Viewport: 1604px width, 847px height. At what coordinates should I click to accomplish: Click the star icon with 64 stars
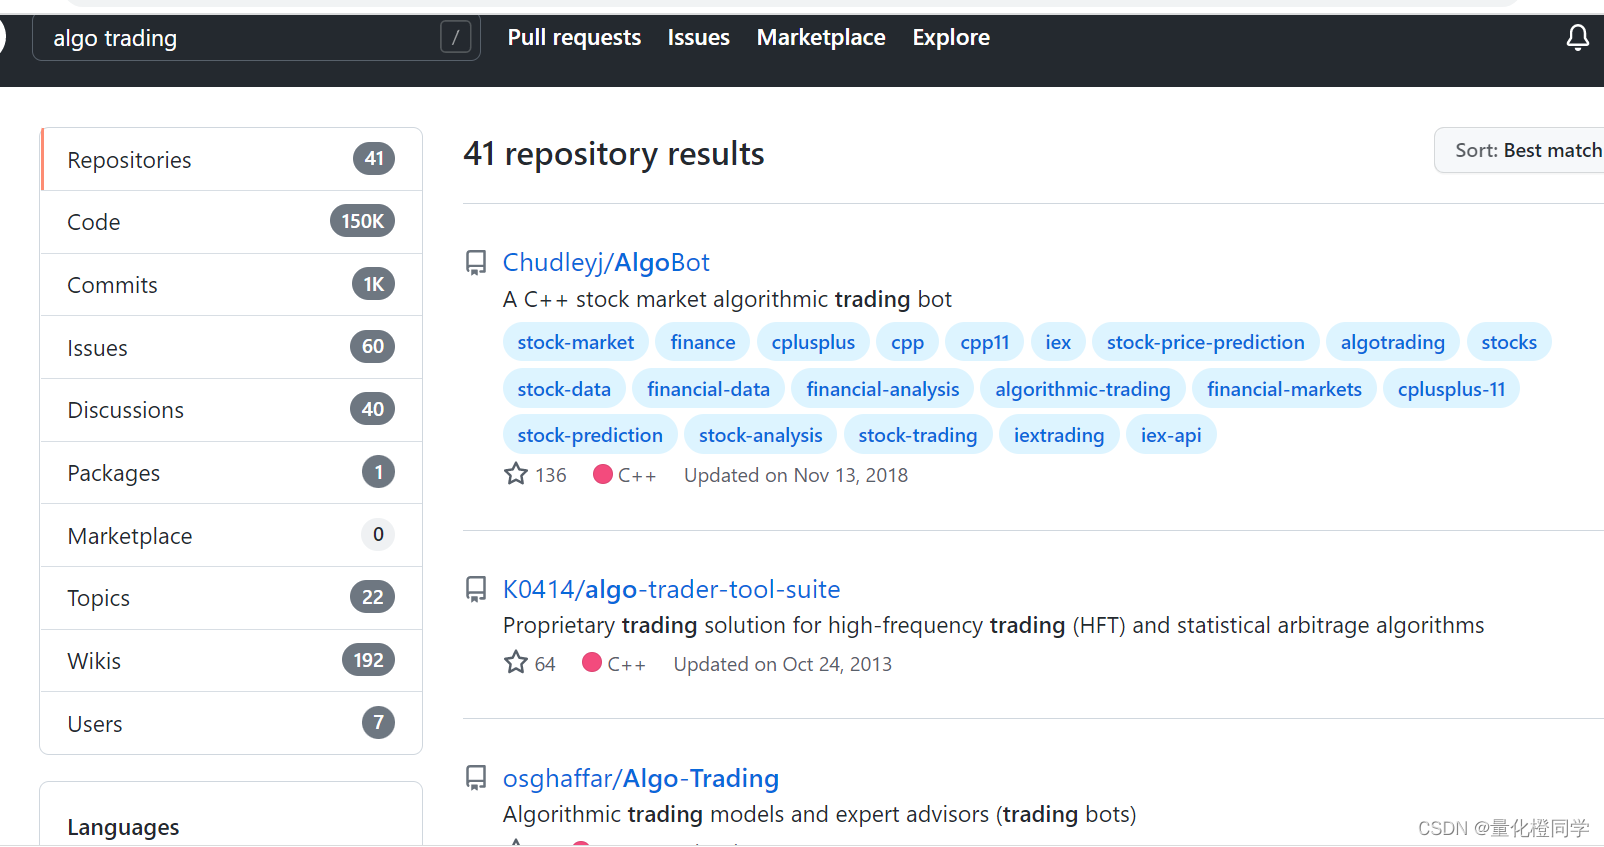click(x=515, y=663)
